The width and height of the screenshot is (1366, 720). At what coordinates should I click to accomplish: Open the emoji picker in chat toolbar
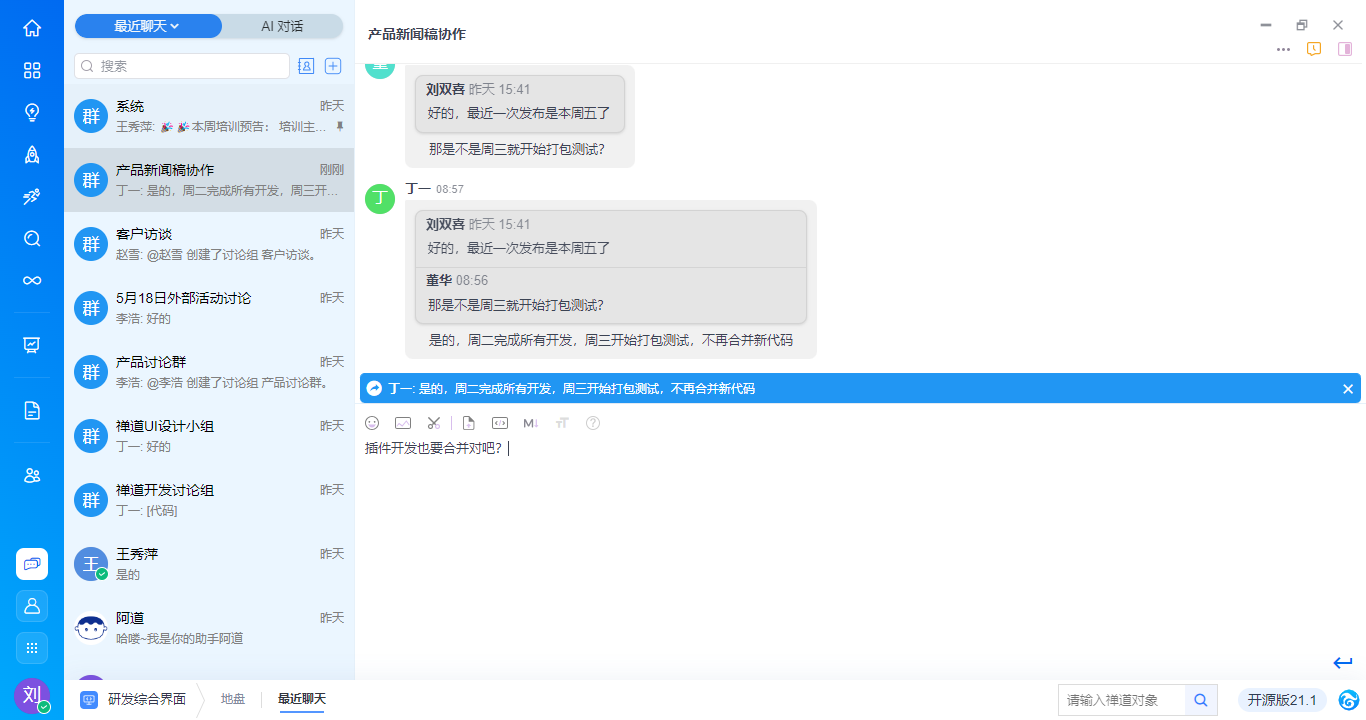373,423
